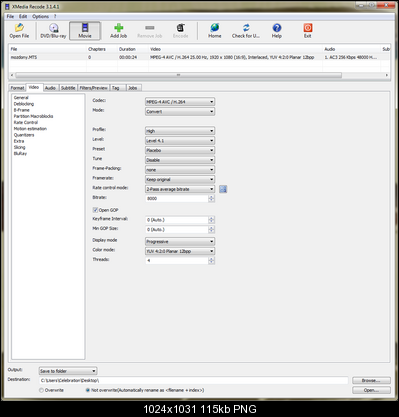Click the Destination path field
The image size is (399, 417).
pyautogui.click(x=193, y=380)
